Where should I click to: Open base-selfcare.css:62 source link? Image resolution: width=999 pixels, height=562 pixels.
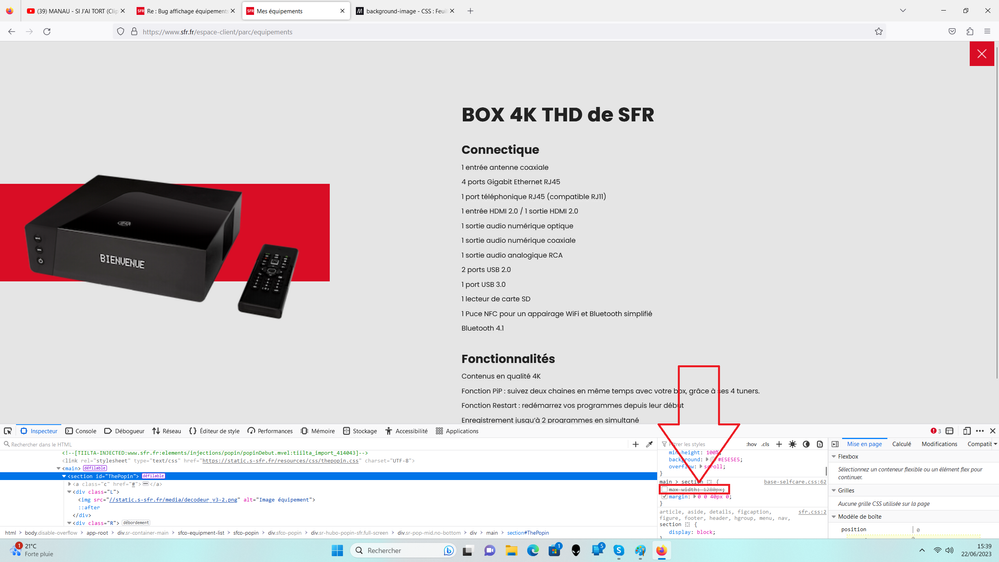(794, 482)
